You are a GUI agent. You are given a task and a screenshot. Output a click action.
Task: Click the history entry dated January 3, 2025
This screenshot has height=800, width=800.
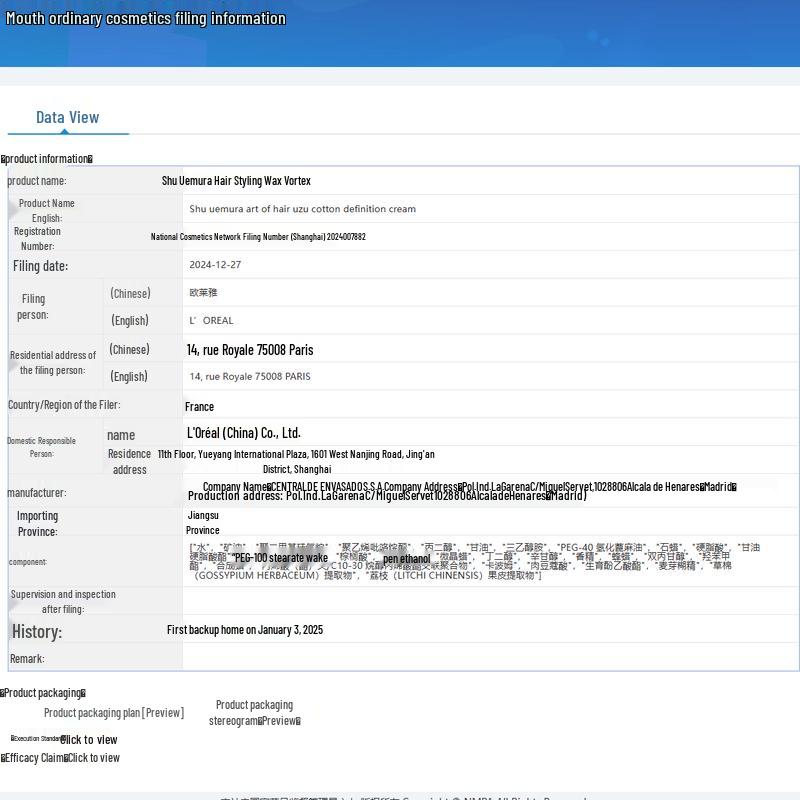[x=245, y=630]
